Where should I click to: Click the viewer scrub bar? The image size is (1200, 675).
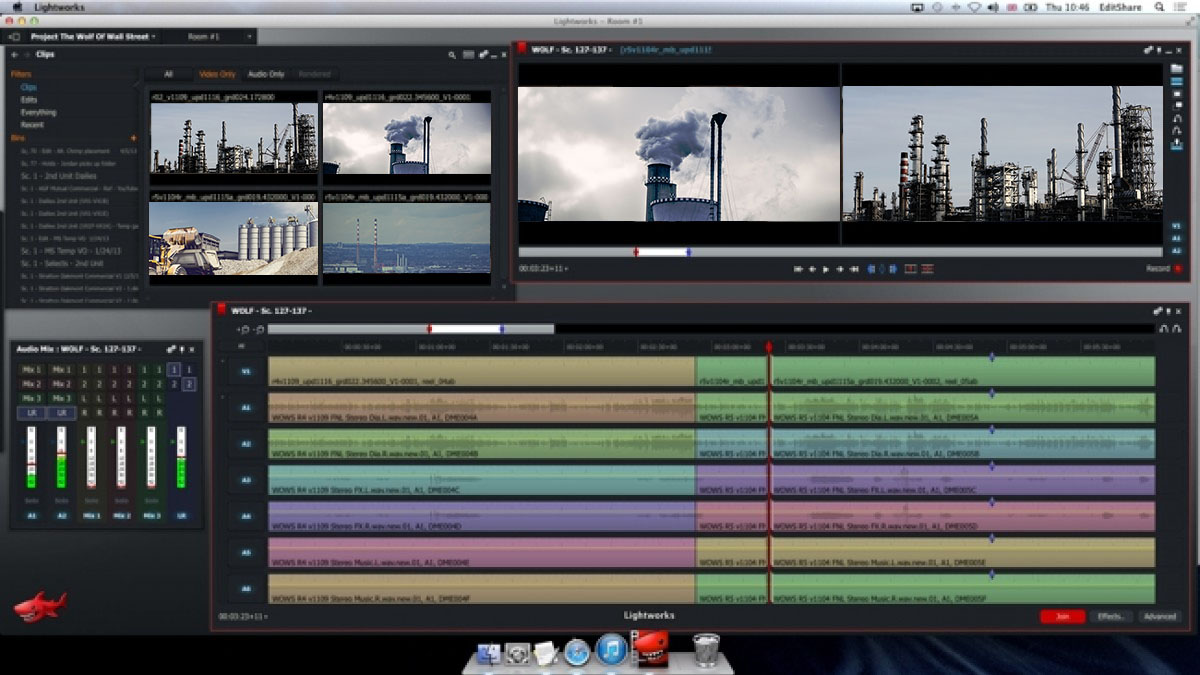pos(840,252)
